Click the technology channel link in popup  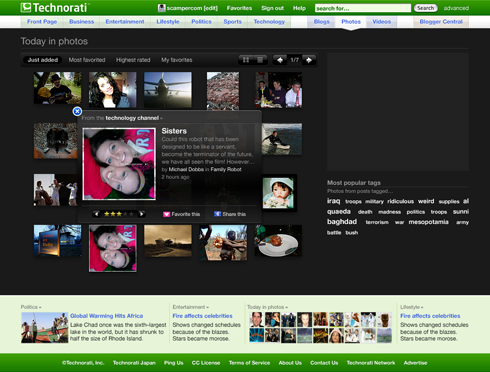point(132,118)
